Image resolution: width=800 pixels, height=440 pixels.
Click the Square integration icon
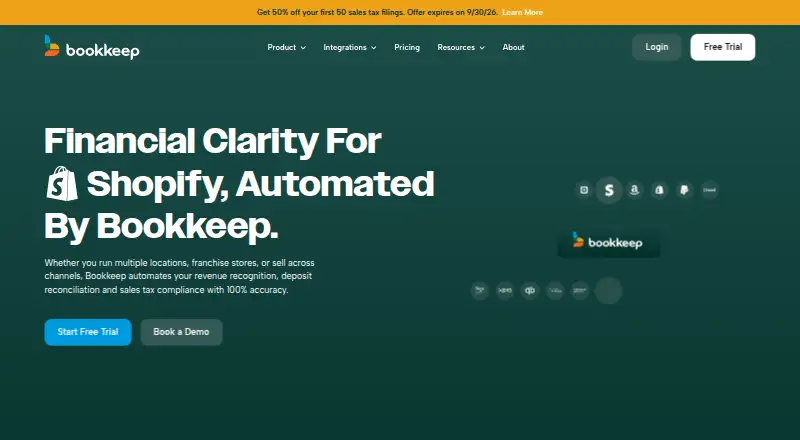click(x=584, y=190)
